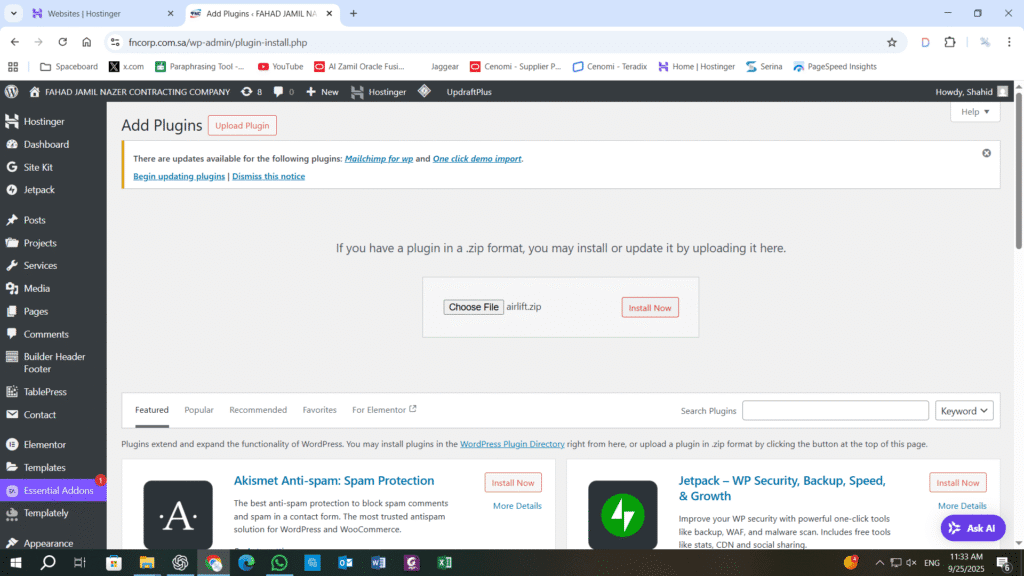Install the Jetpack plugin

click(x=957, y=483)
